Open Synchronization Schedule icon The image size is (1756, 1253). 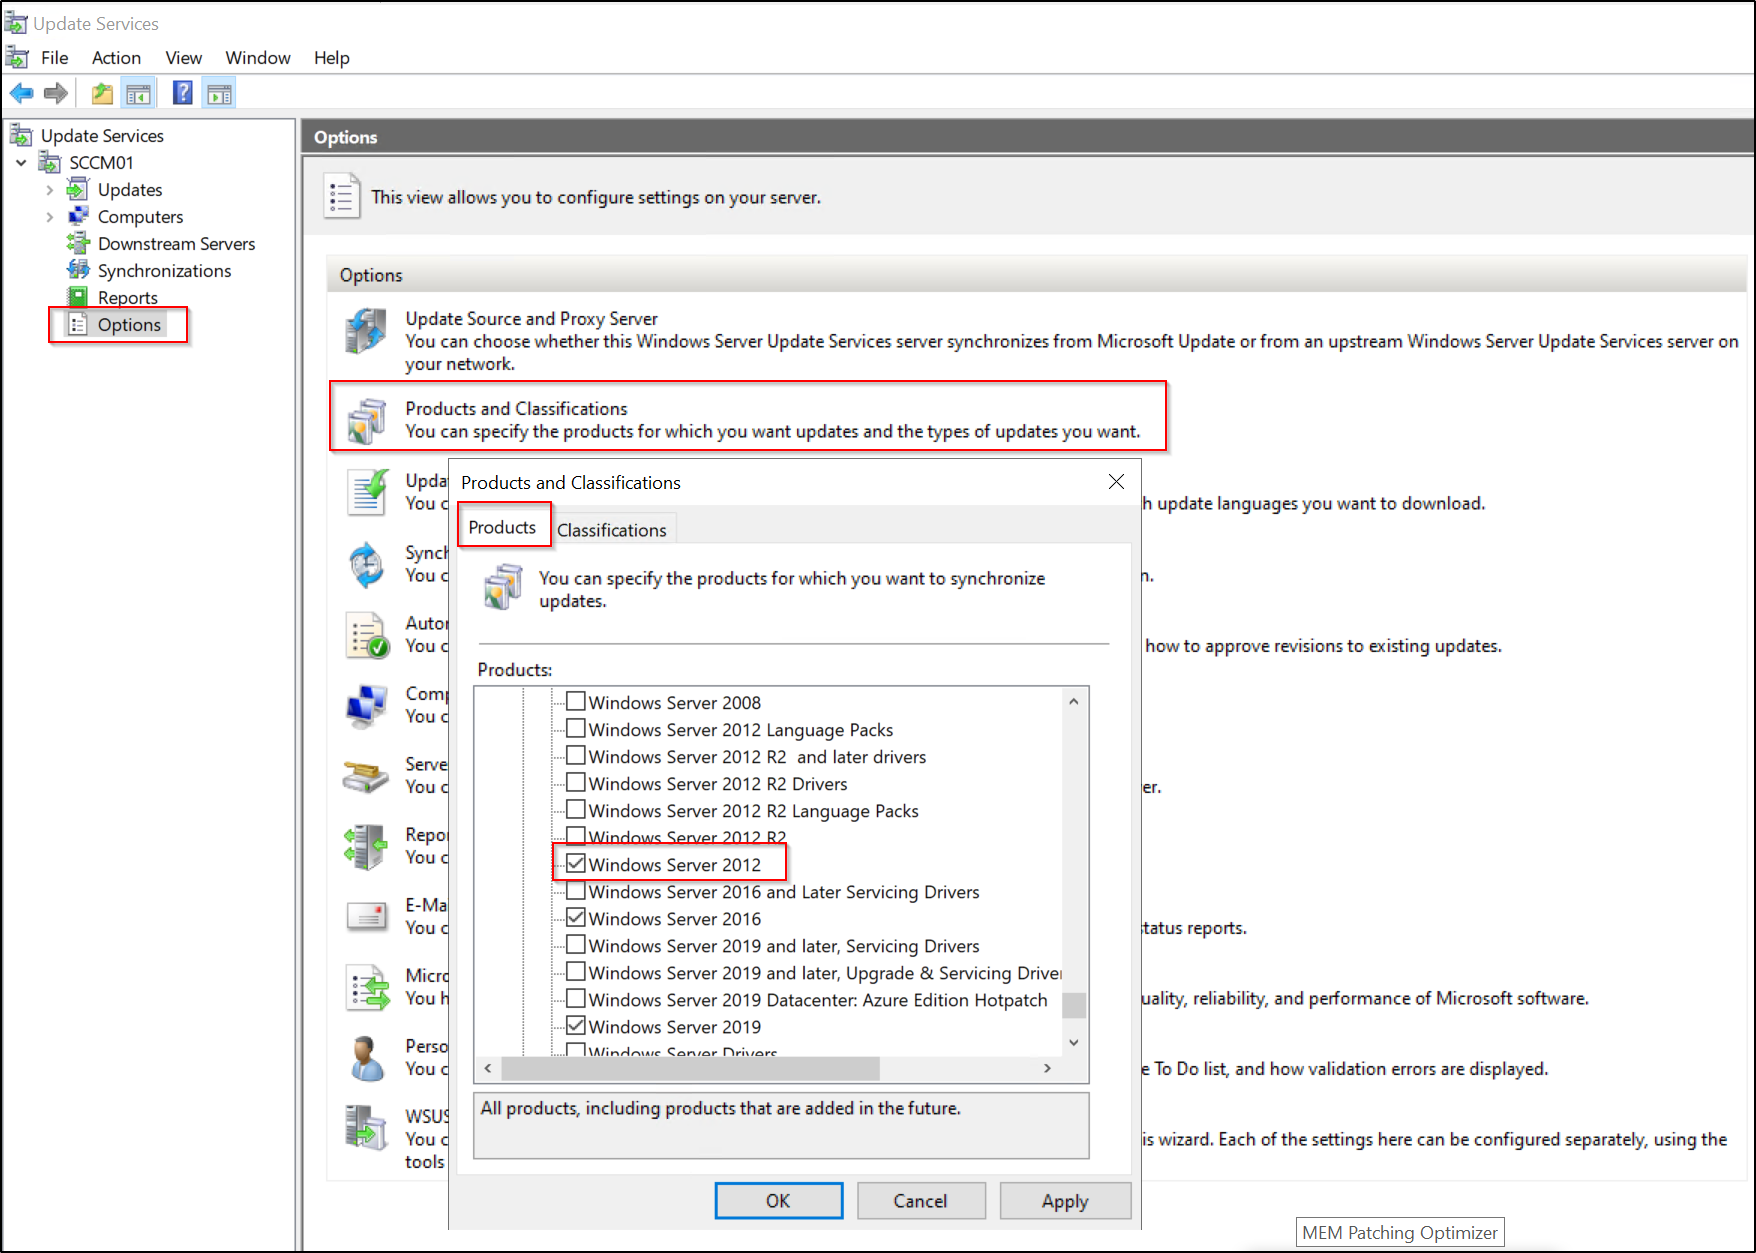point(366,565)
